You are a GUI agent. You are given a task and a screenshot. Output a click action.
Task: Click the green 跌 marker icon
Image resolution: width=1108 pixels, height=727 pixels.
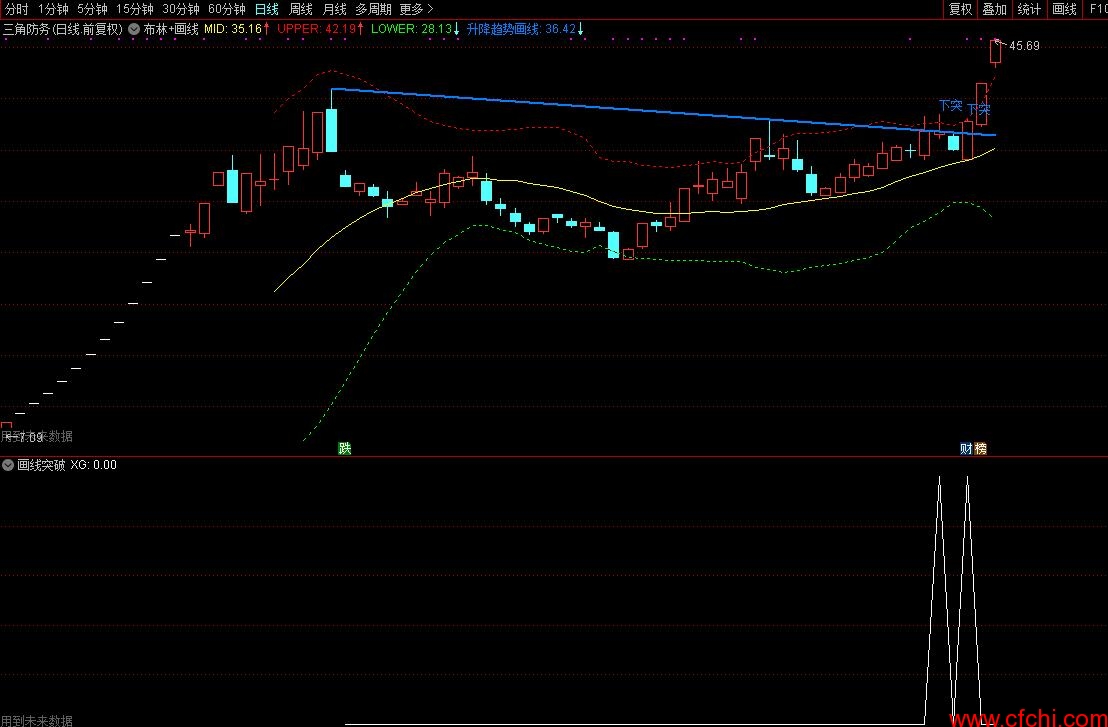click(345, 448)
